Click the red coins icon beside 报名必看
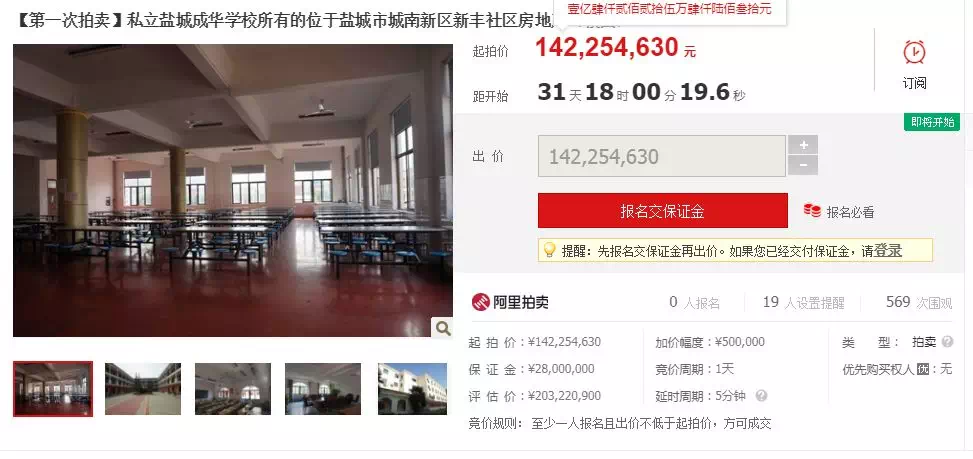Screen dimensions: 973x459 click(812, 211)
